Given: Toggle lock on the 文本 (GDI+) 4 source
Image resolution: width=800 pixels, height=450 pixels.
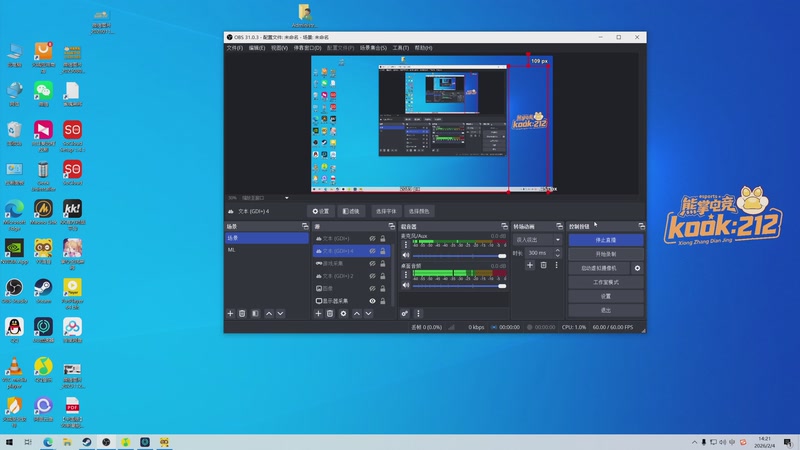Looking at the screenshot, I should (x=383, y=251).
